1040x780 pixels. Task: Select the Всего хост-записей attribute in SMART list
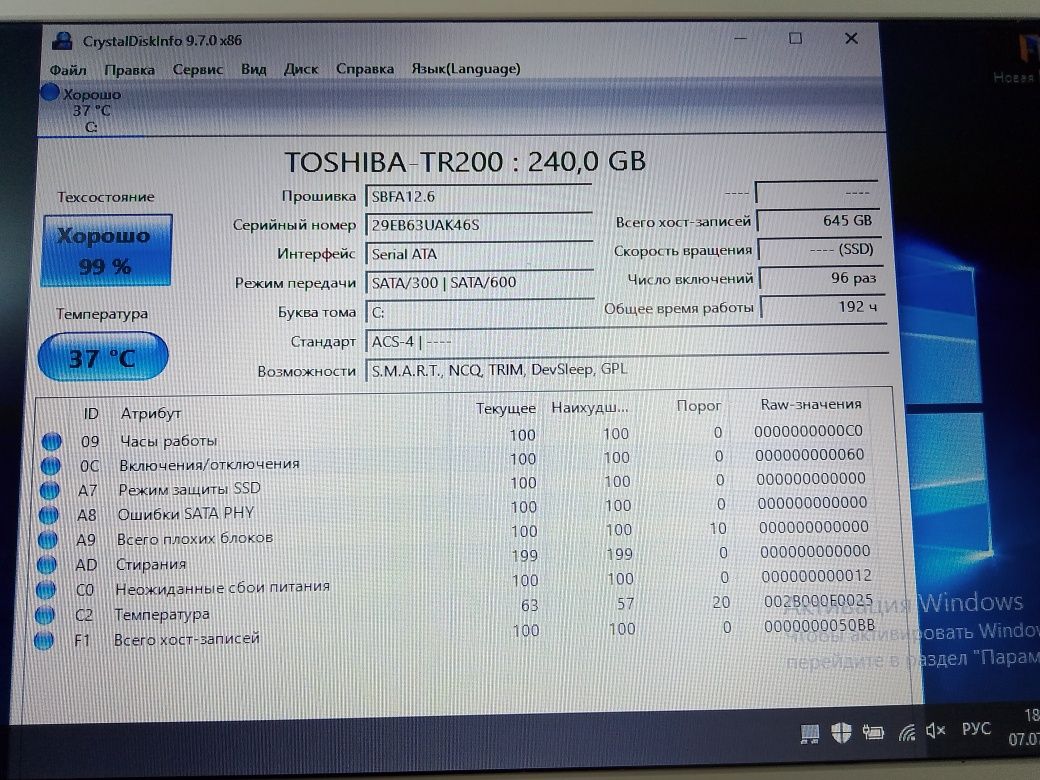[187, 639]
